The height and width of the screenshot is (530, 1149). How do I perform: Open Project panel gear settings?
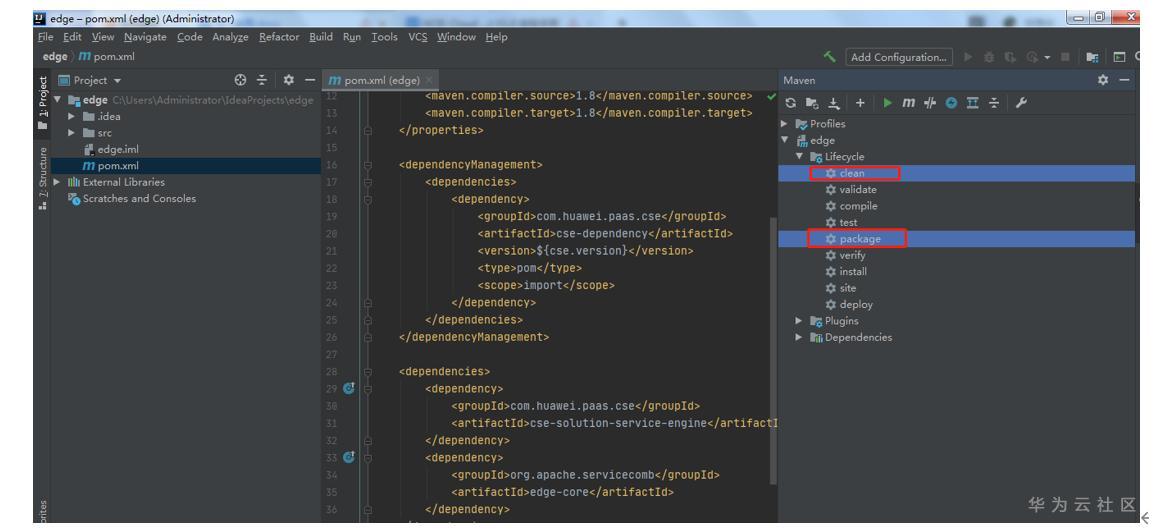click(289, 79)
